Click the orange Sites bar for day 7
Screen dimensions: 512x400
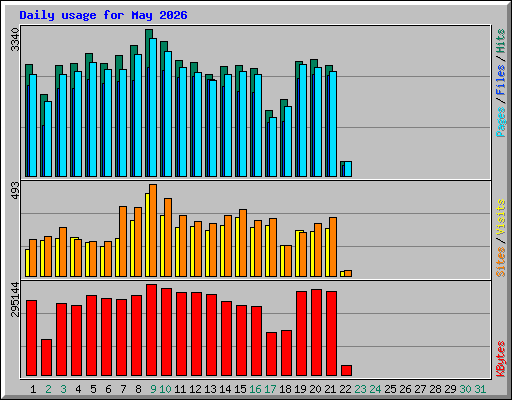pos(123,241)
